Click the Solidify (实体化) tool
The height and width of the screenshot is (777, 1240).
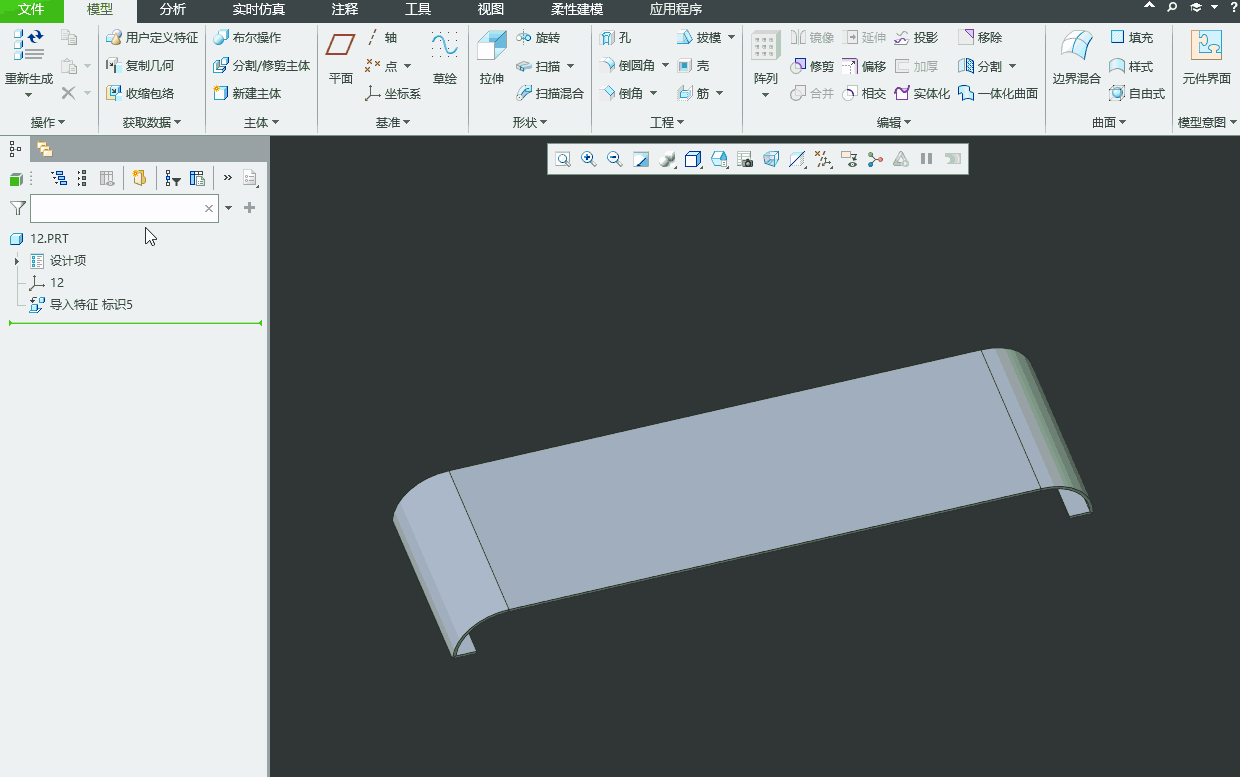click(x=922, y=93)
